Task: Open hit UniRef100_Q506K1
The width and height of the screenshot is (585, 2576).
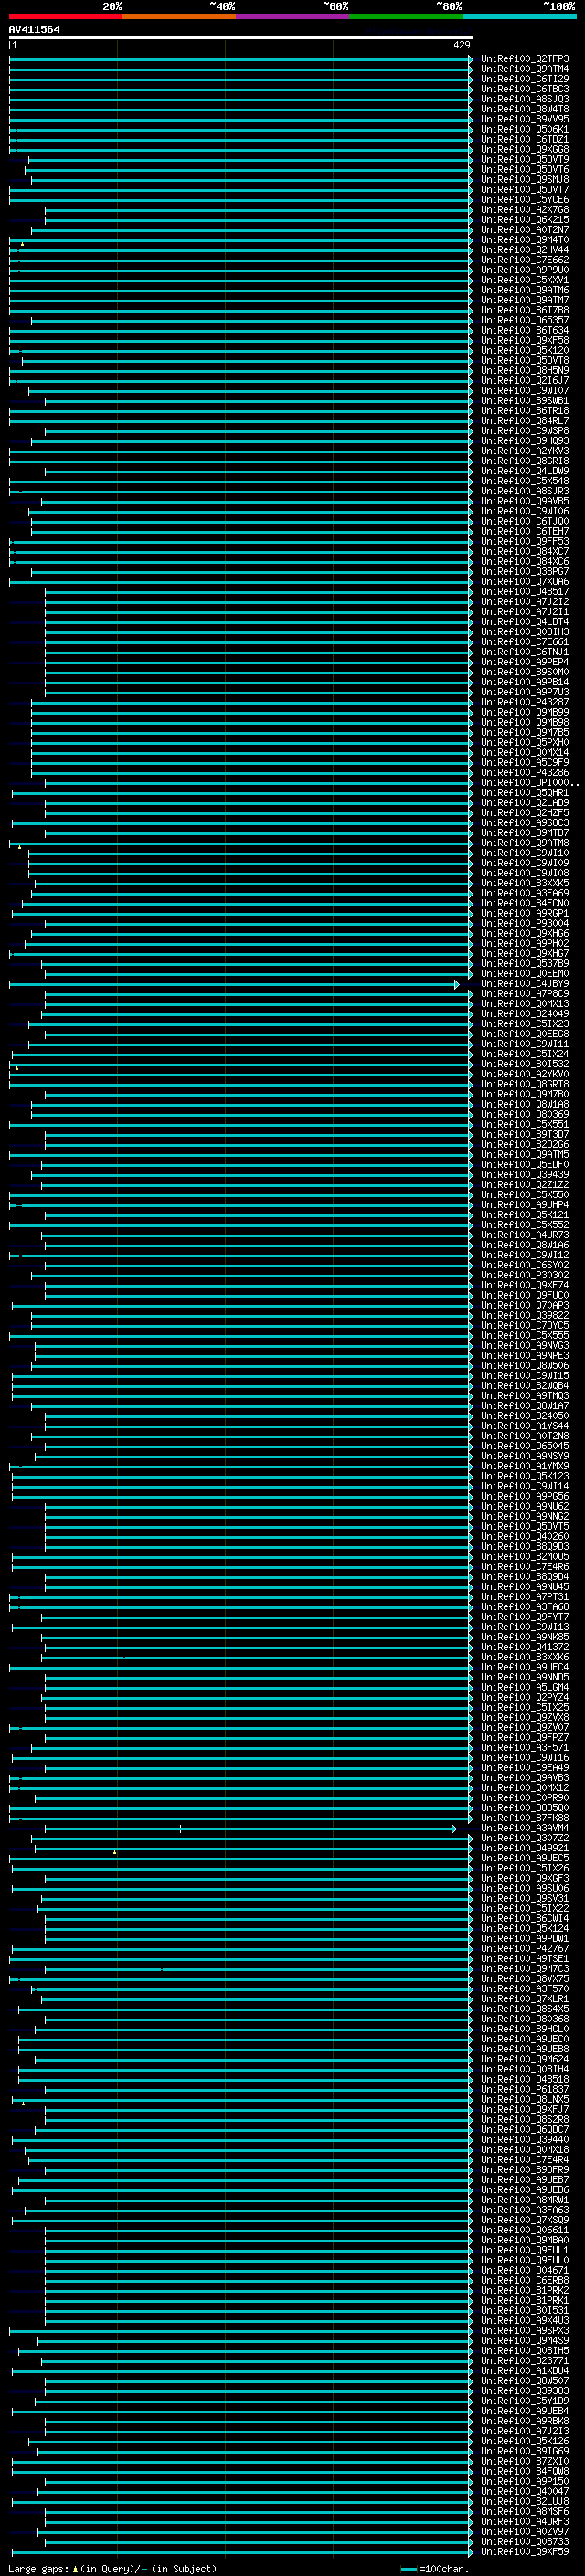Action: [525, 129]
